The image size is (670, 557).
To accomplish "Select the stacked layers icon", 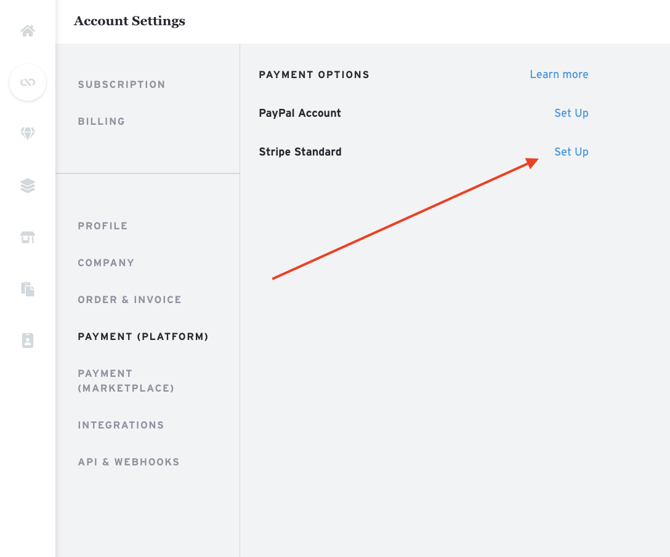I will pyautogui.click(x=28, y=185).
